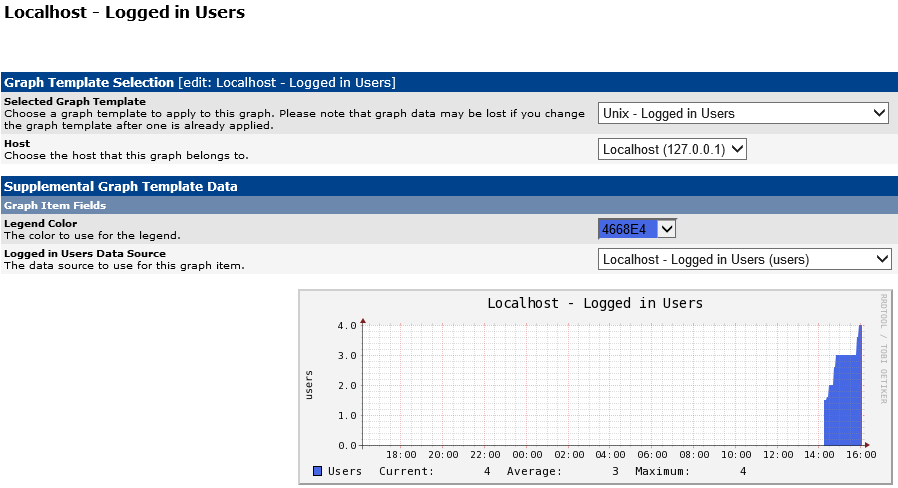
Task: Click the Graph Item Fields subheader
Action: point(55,205)
